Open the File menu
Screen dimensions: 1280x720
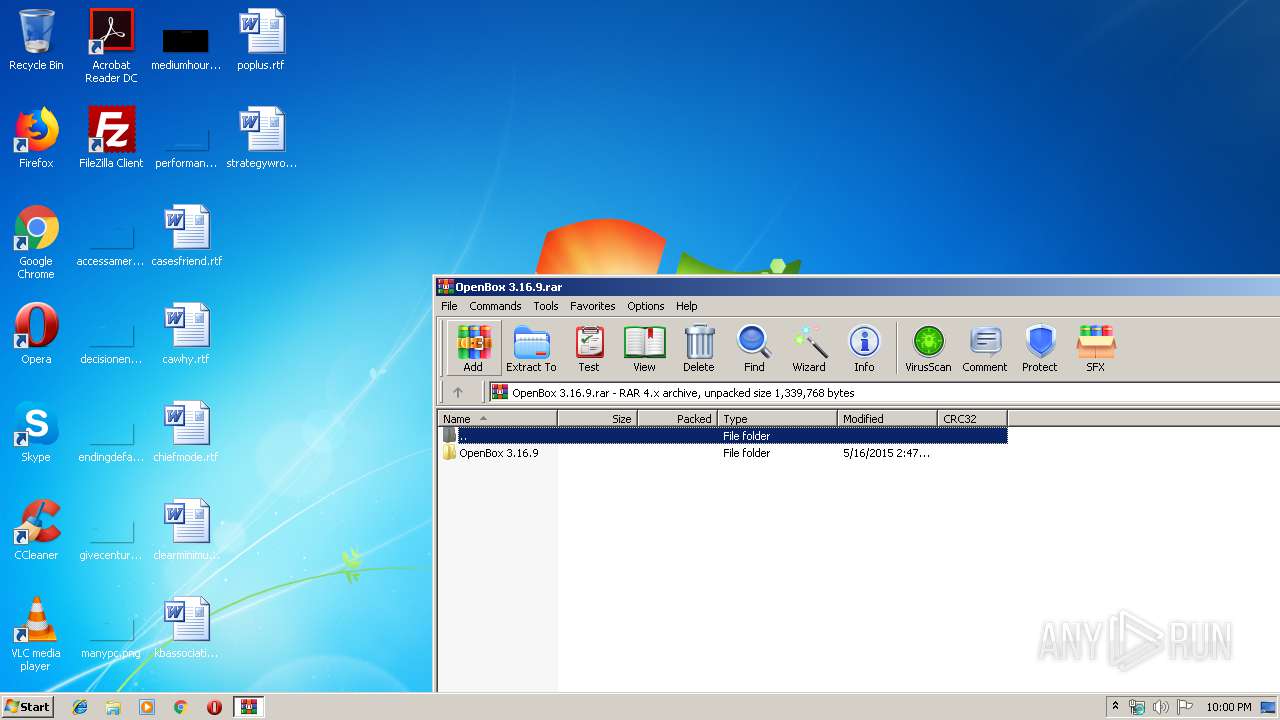[x=450, y=306]
